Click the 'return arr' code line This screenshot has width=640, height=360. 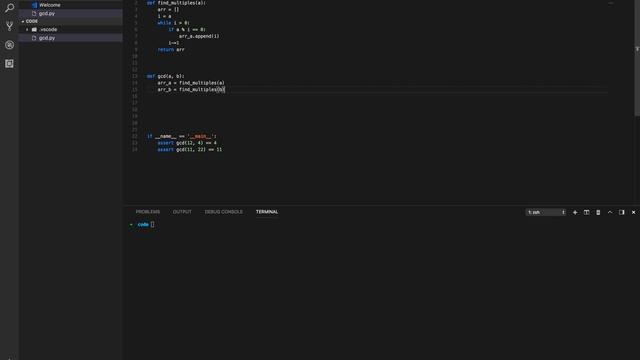pyautogui.click(x=171, y=49)
